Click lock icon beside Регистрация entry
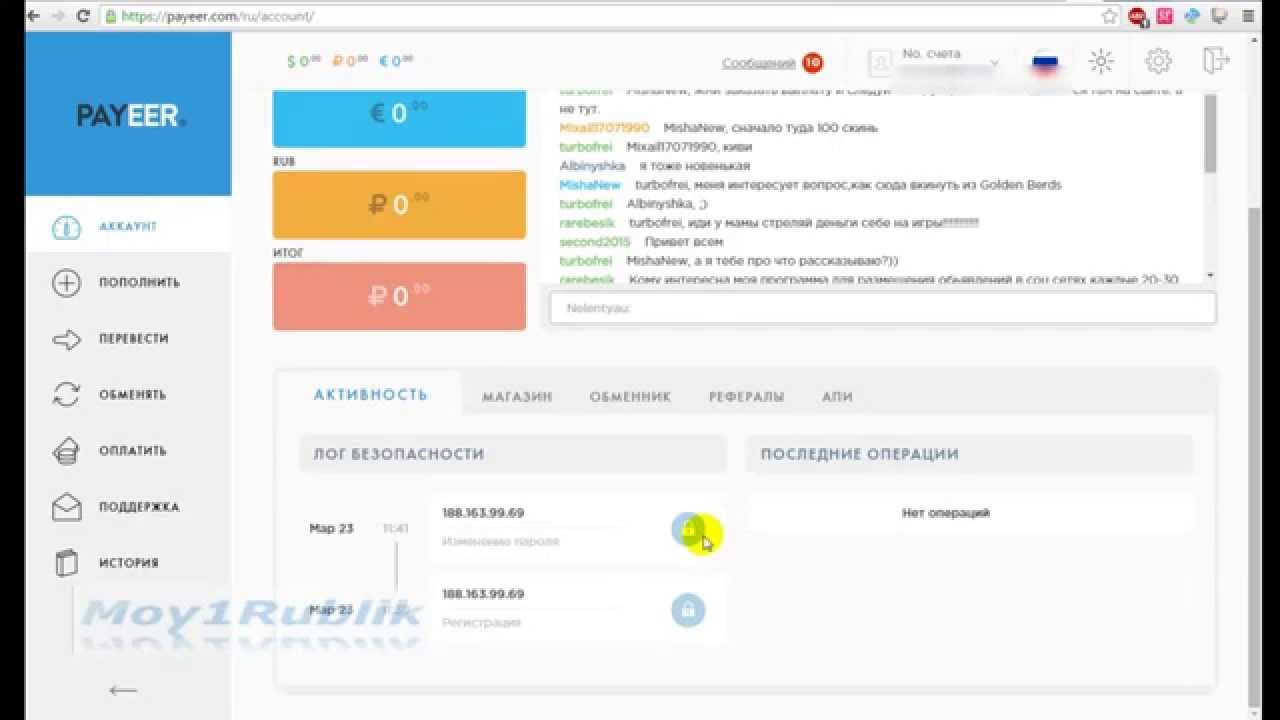 pos(688,609)
